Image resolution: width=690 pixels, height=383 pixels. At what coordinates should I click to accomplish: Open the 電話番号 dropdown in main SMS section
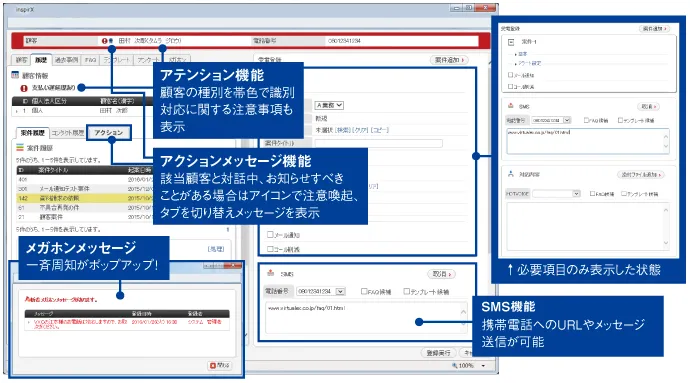coord(321,291)
